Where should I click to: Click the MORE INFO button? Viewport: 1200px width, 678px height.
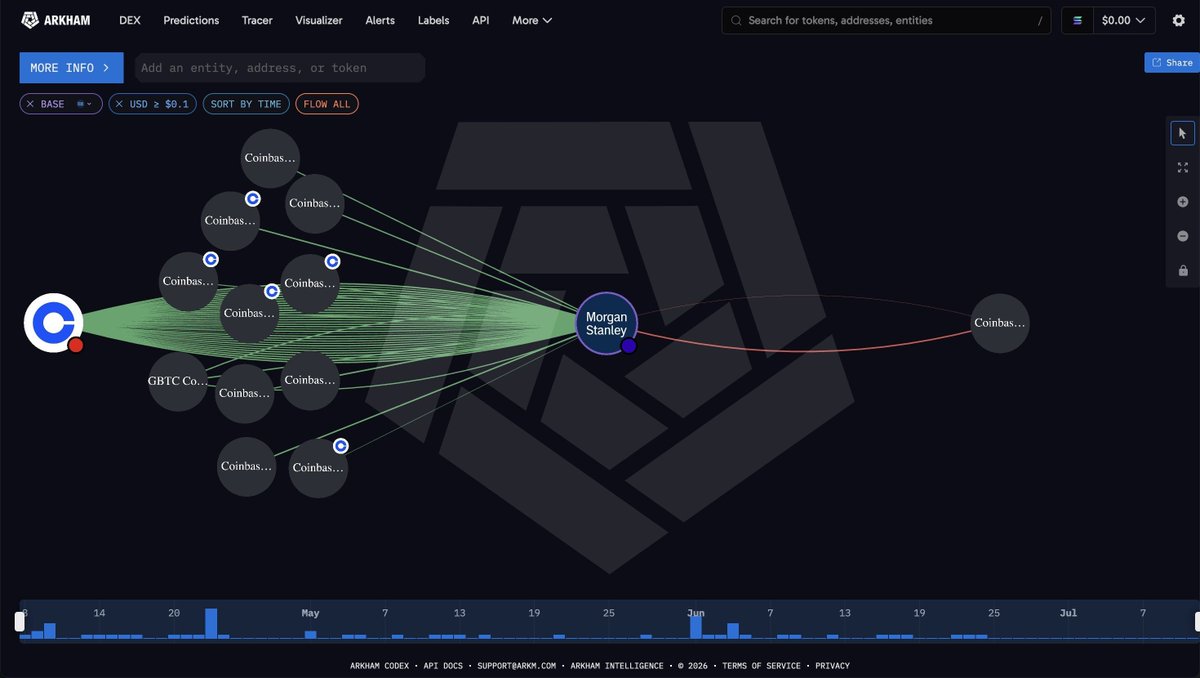(x=71, y=68)
